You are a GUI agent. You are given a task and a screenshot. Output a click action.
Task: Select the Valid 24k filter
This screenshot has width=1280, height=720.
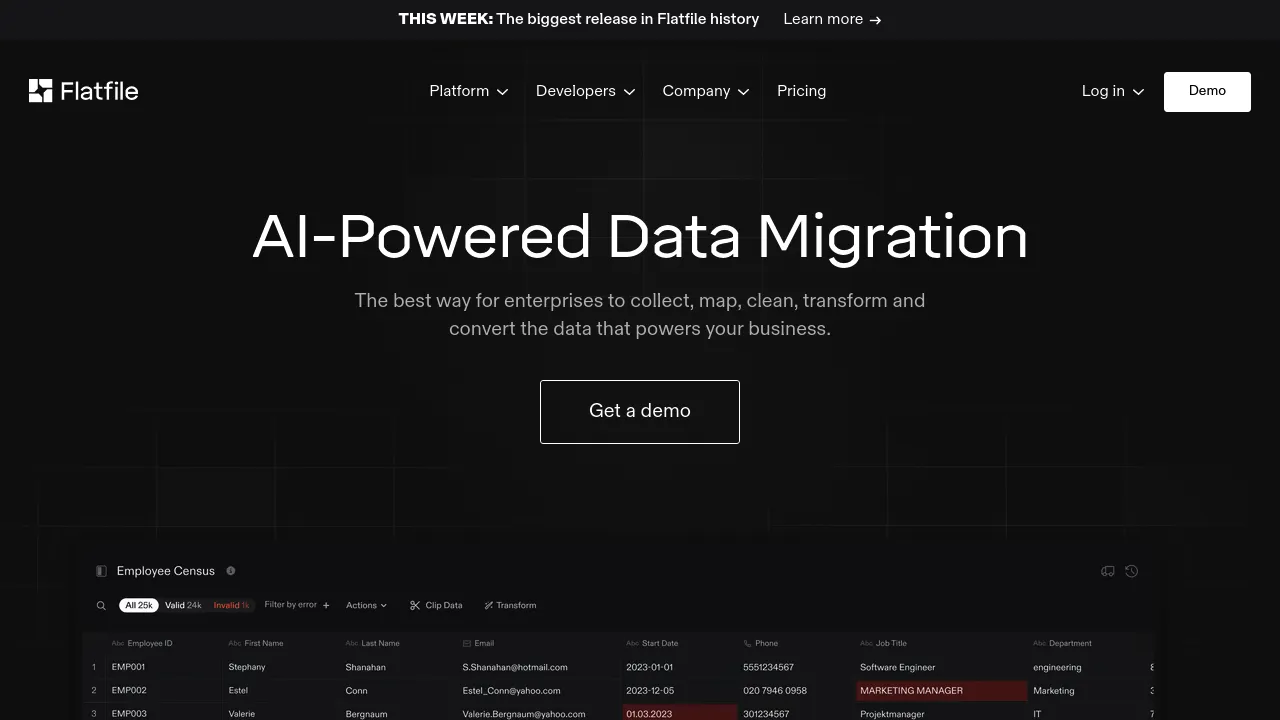183,605
